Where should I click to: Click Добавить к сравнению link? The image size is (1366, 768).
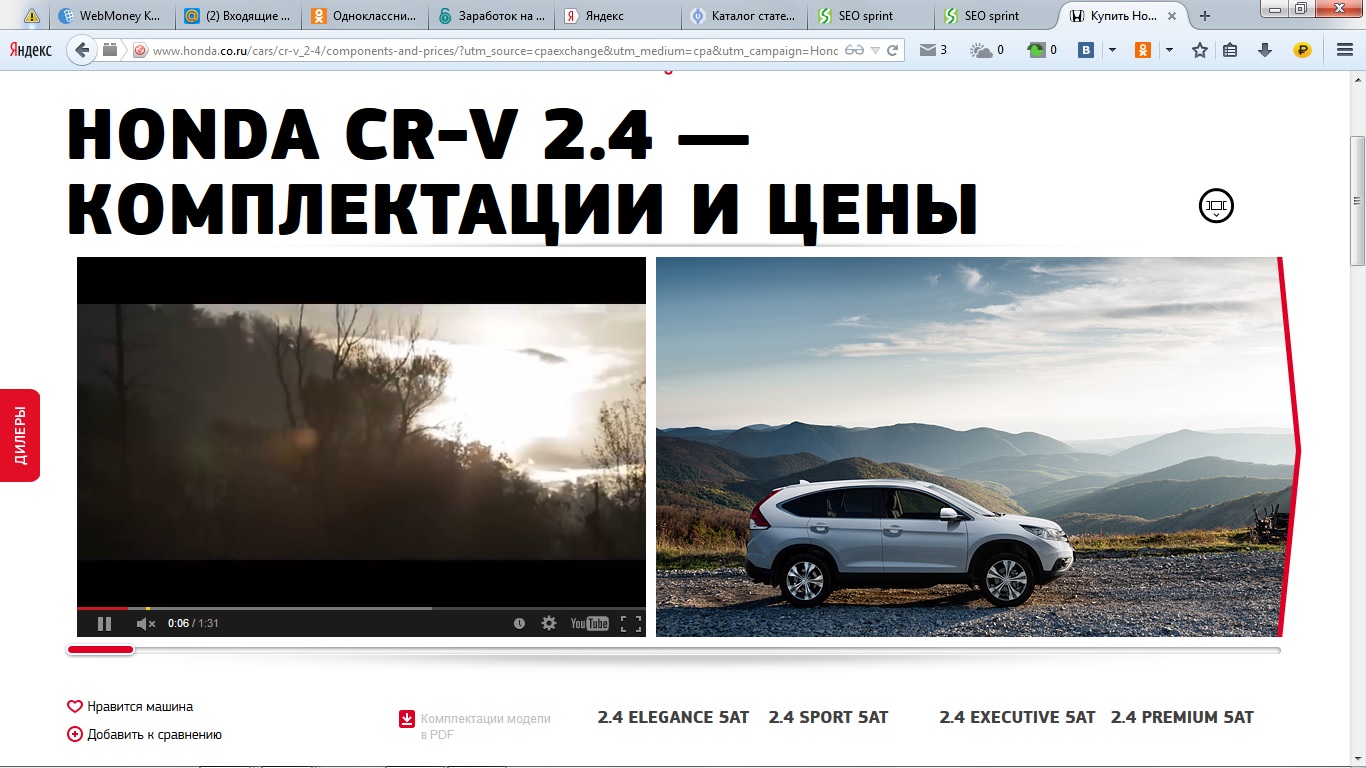pyautogui.click(x=154, y=734)
